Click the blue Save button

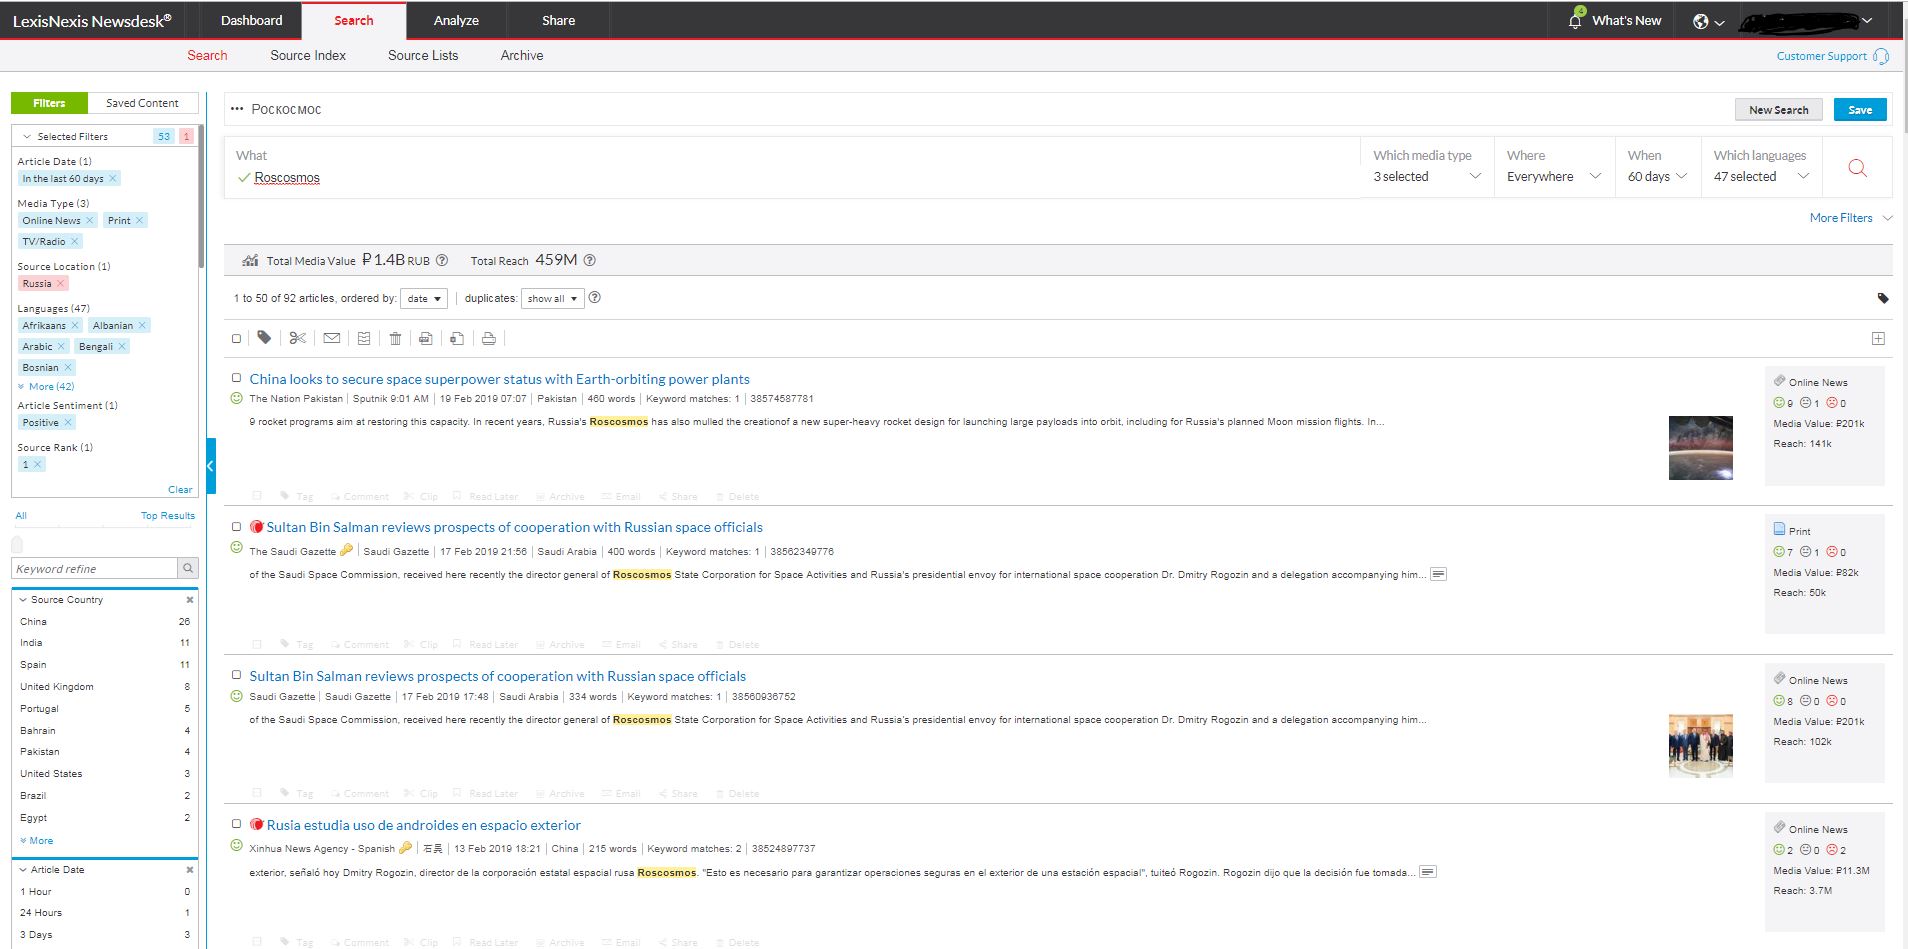(1860, 110)
